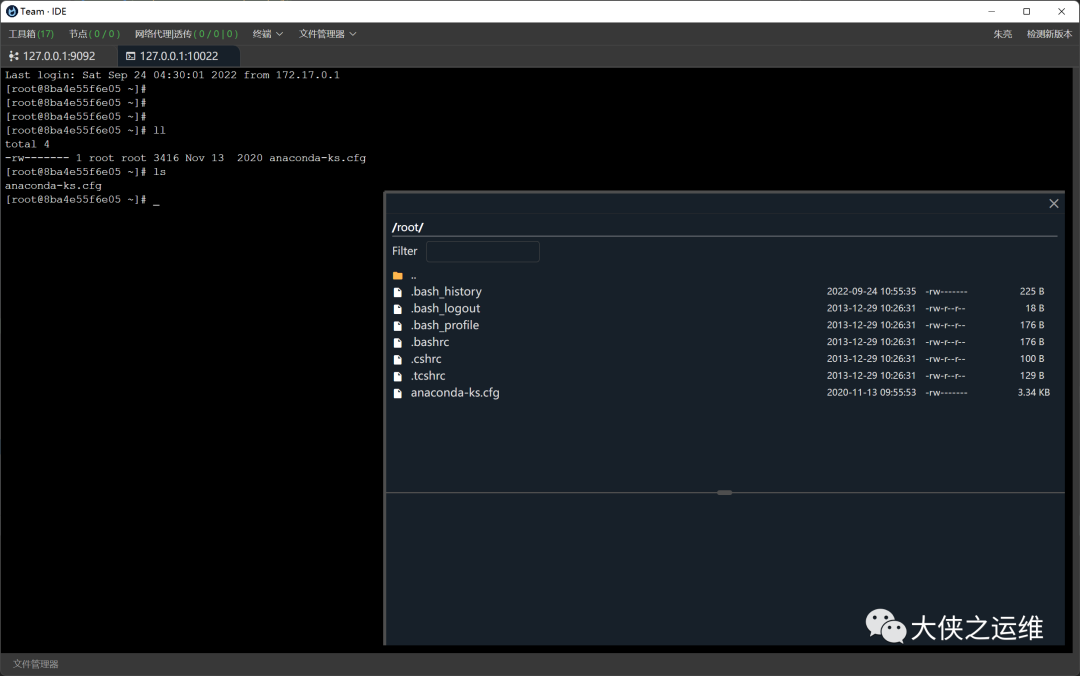This screenshot has width=1080, height=676.
Task: Open the 节点 (0/0) menu item
Action: [94, 34]
